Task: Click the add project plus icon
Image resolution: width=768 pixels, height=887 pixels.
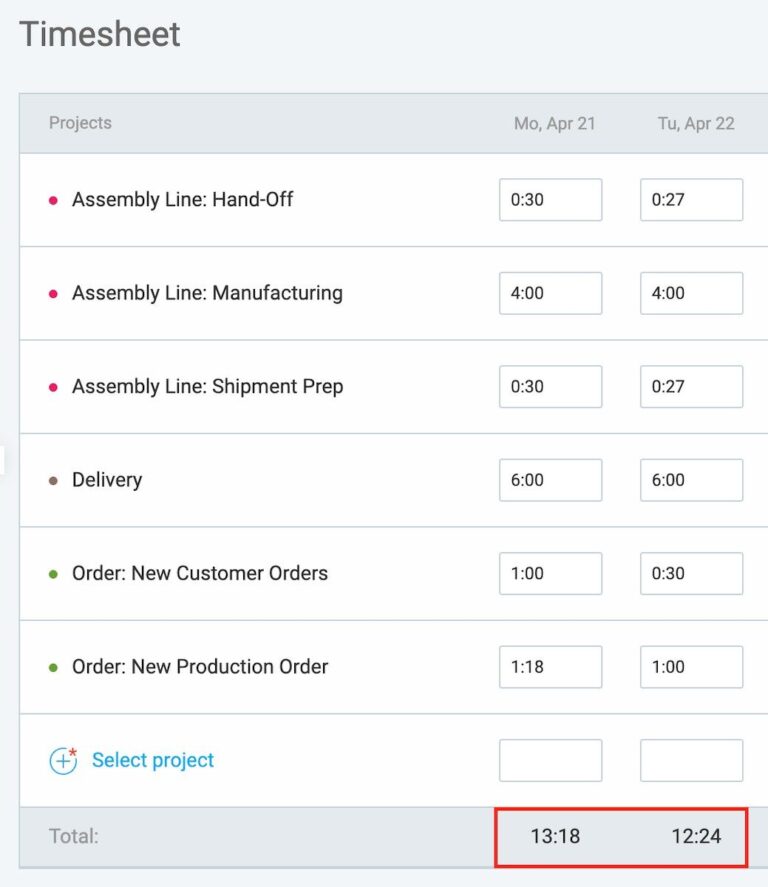Action: [x=63, y=760]
